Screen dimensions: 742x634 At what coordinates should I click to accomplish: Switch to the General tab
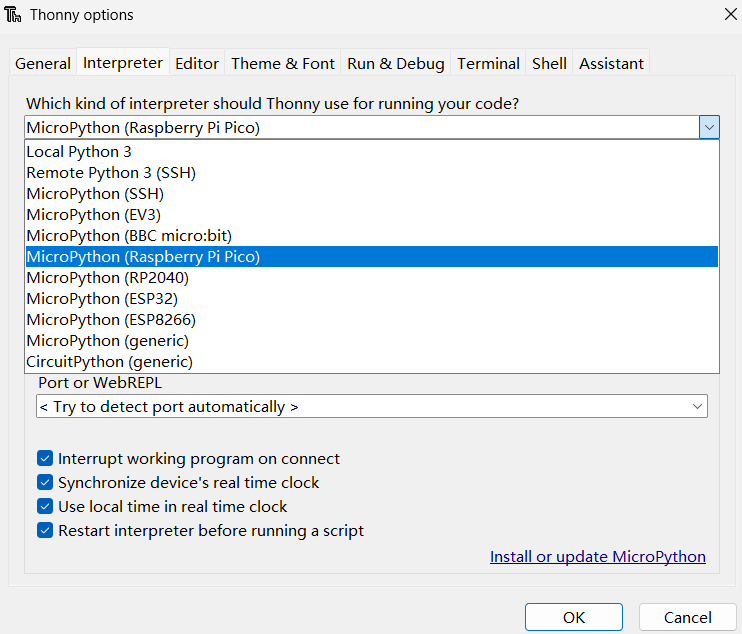[43, 63]
